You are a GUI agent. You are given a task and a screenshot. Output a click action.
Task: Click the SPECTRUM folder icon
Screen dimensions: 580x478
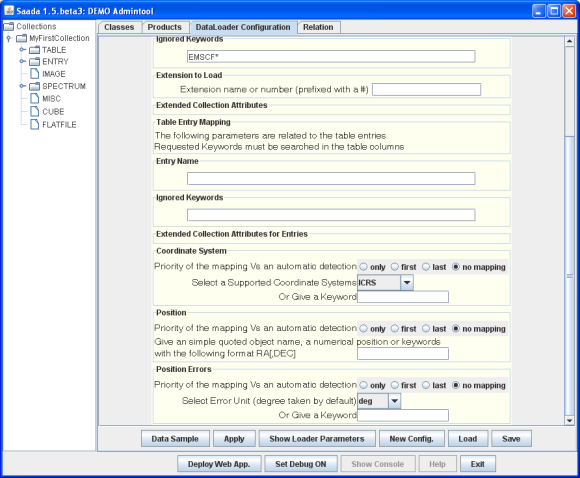(34, 86)
